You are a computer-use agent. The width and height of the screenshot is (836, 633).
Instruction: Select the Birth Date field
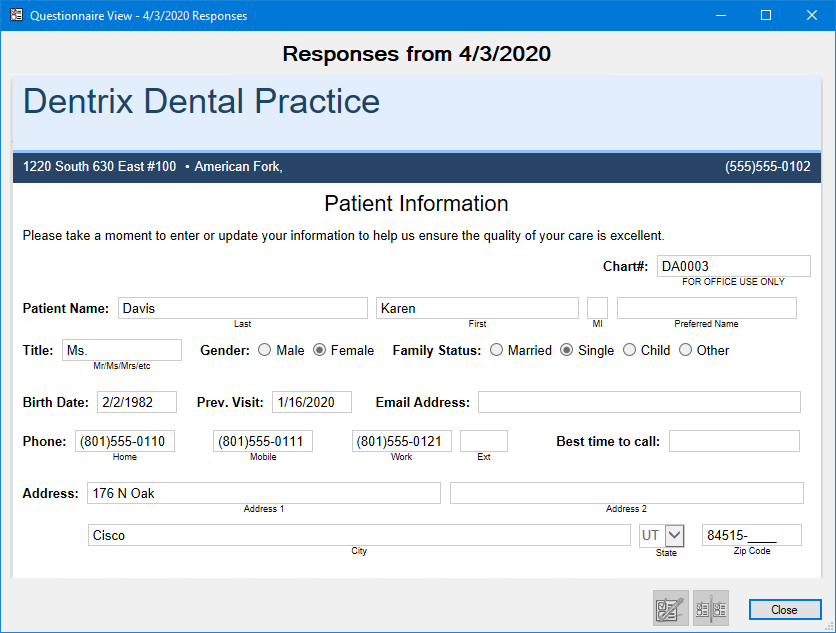pyautogui.click(x=137, y=402)
